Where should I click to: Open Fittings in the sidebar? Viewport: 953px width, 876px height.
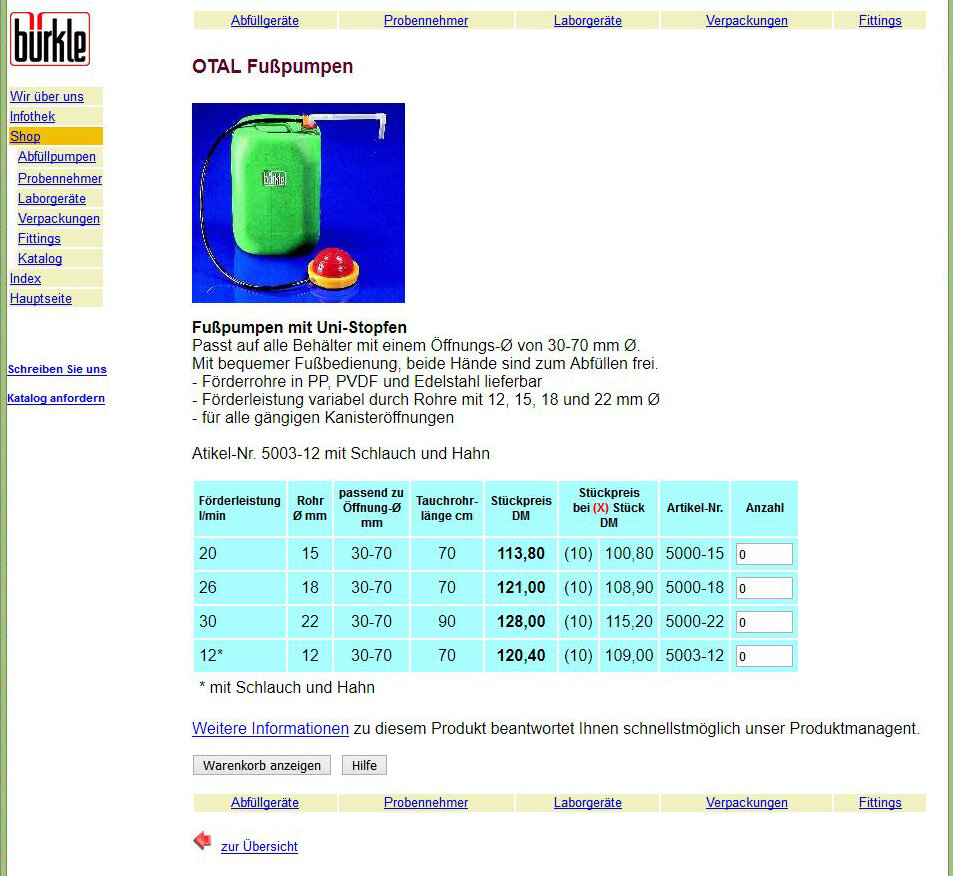pyautogui.click(x=39, y=239)
